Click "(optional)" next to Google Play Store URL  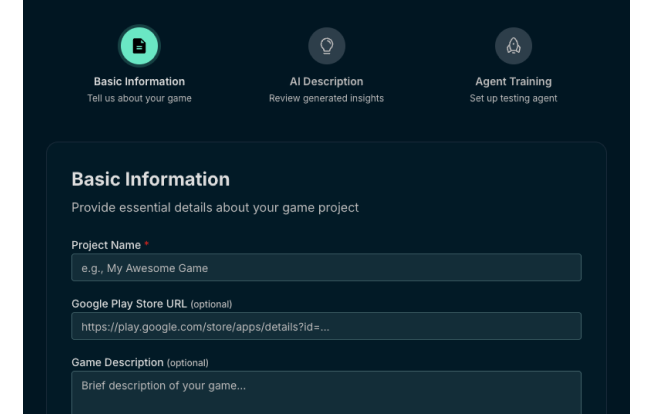[211, 304]
